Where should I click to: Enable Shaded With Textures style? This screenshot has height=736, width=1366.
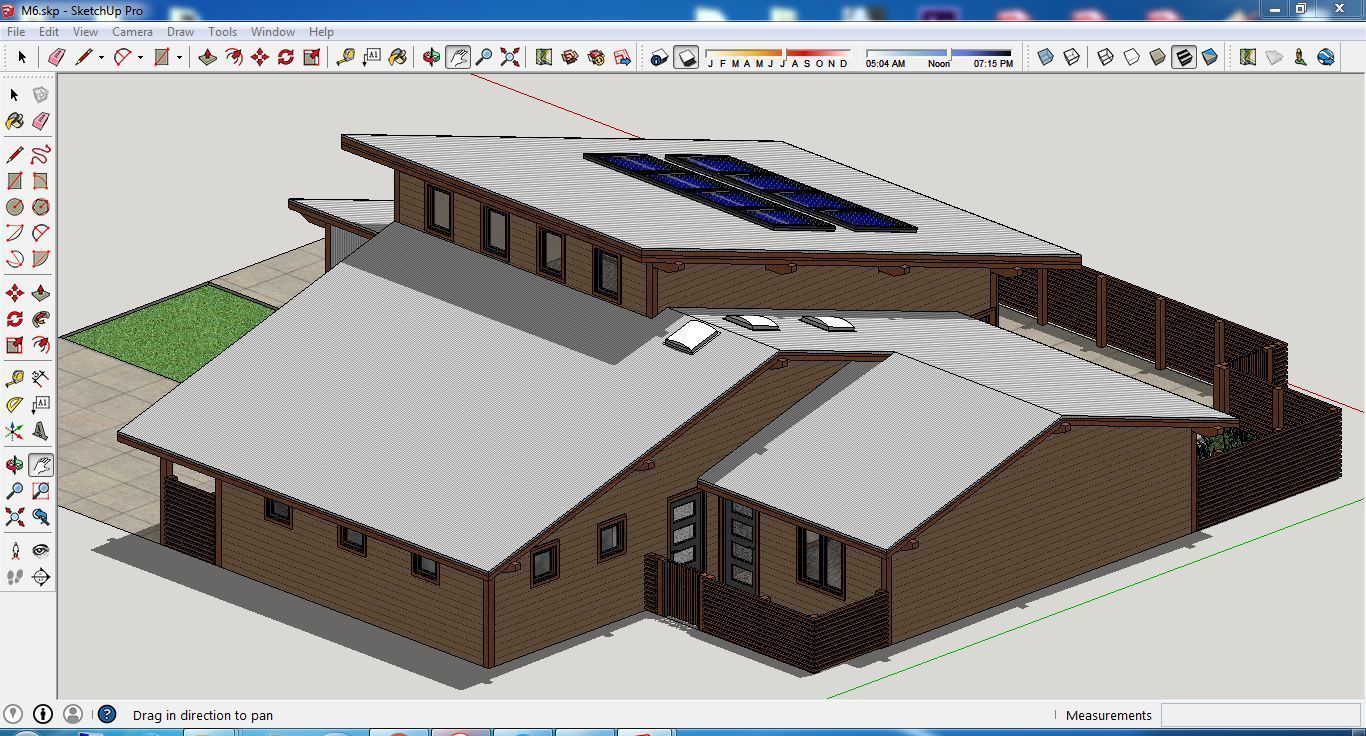pyautogui.click(x=1184, y=57)
